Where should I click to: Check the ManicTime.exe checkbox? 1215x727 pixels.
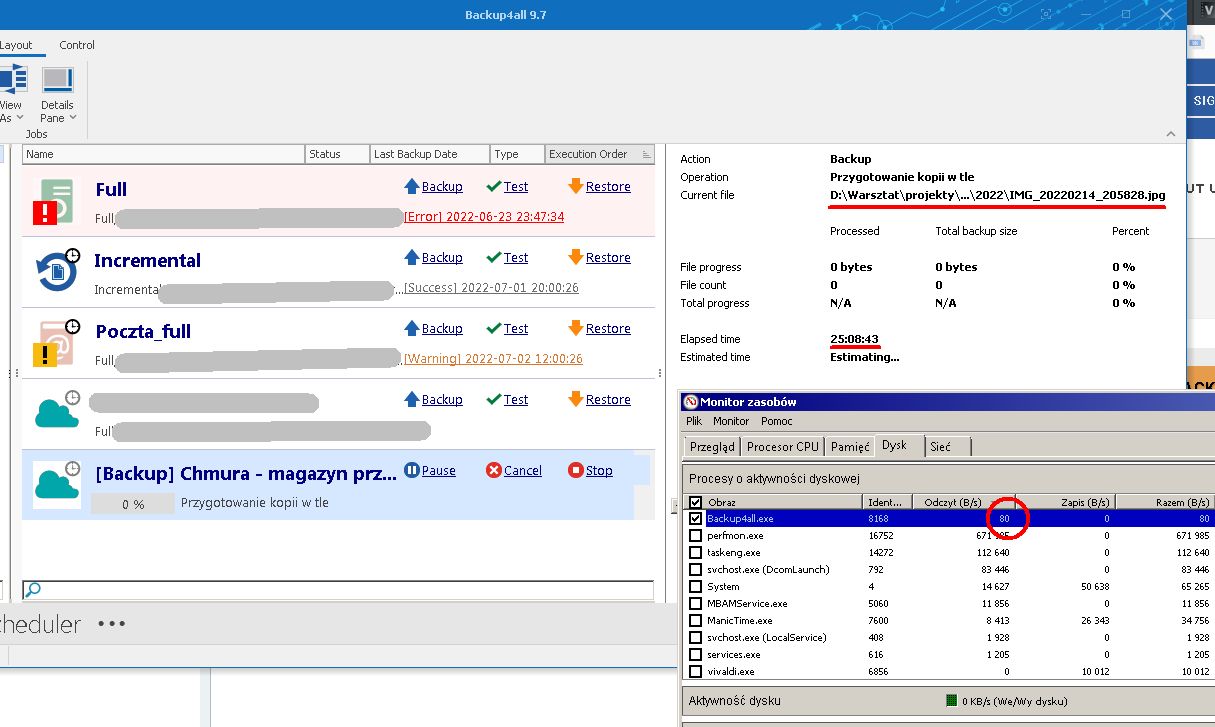point(696,621)
